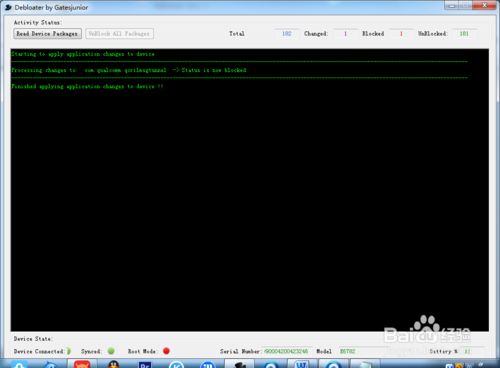Select the Changed count field
The width and height of the screenshot is (500, 368).
[346, 34]
